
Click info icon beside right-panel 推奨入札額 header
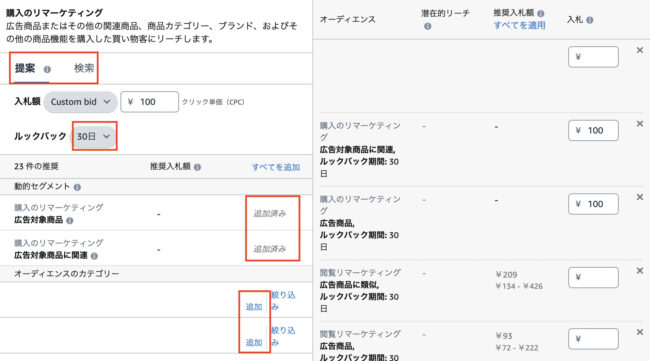coord(541,13)
